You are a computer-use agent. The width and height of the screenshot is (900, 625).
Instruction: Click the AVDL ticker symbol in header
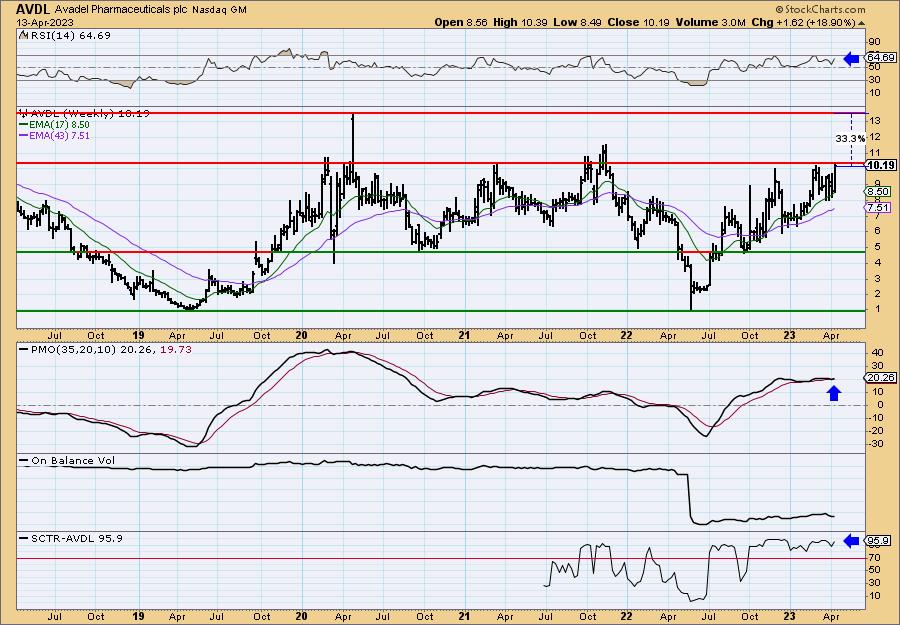point(33,9)
